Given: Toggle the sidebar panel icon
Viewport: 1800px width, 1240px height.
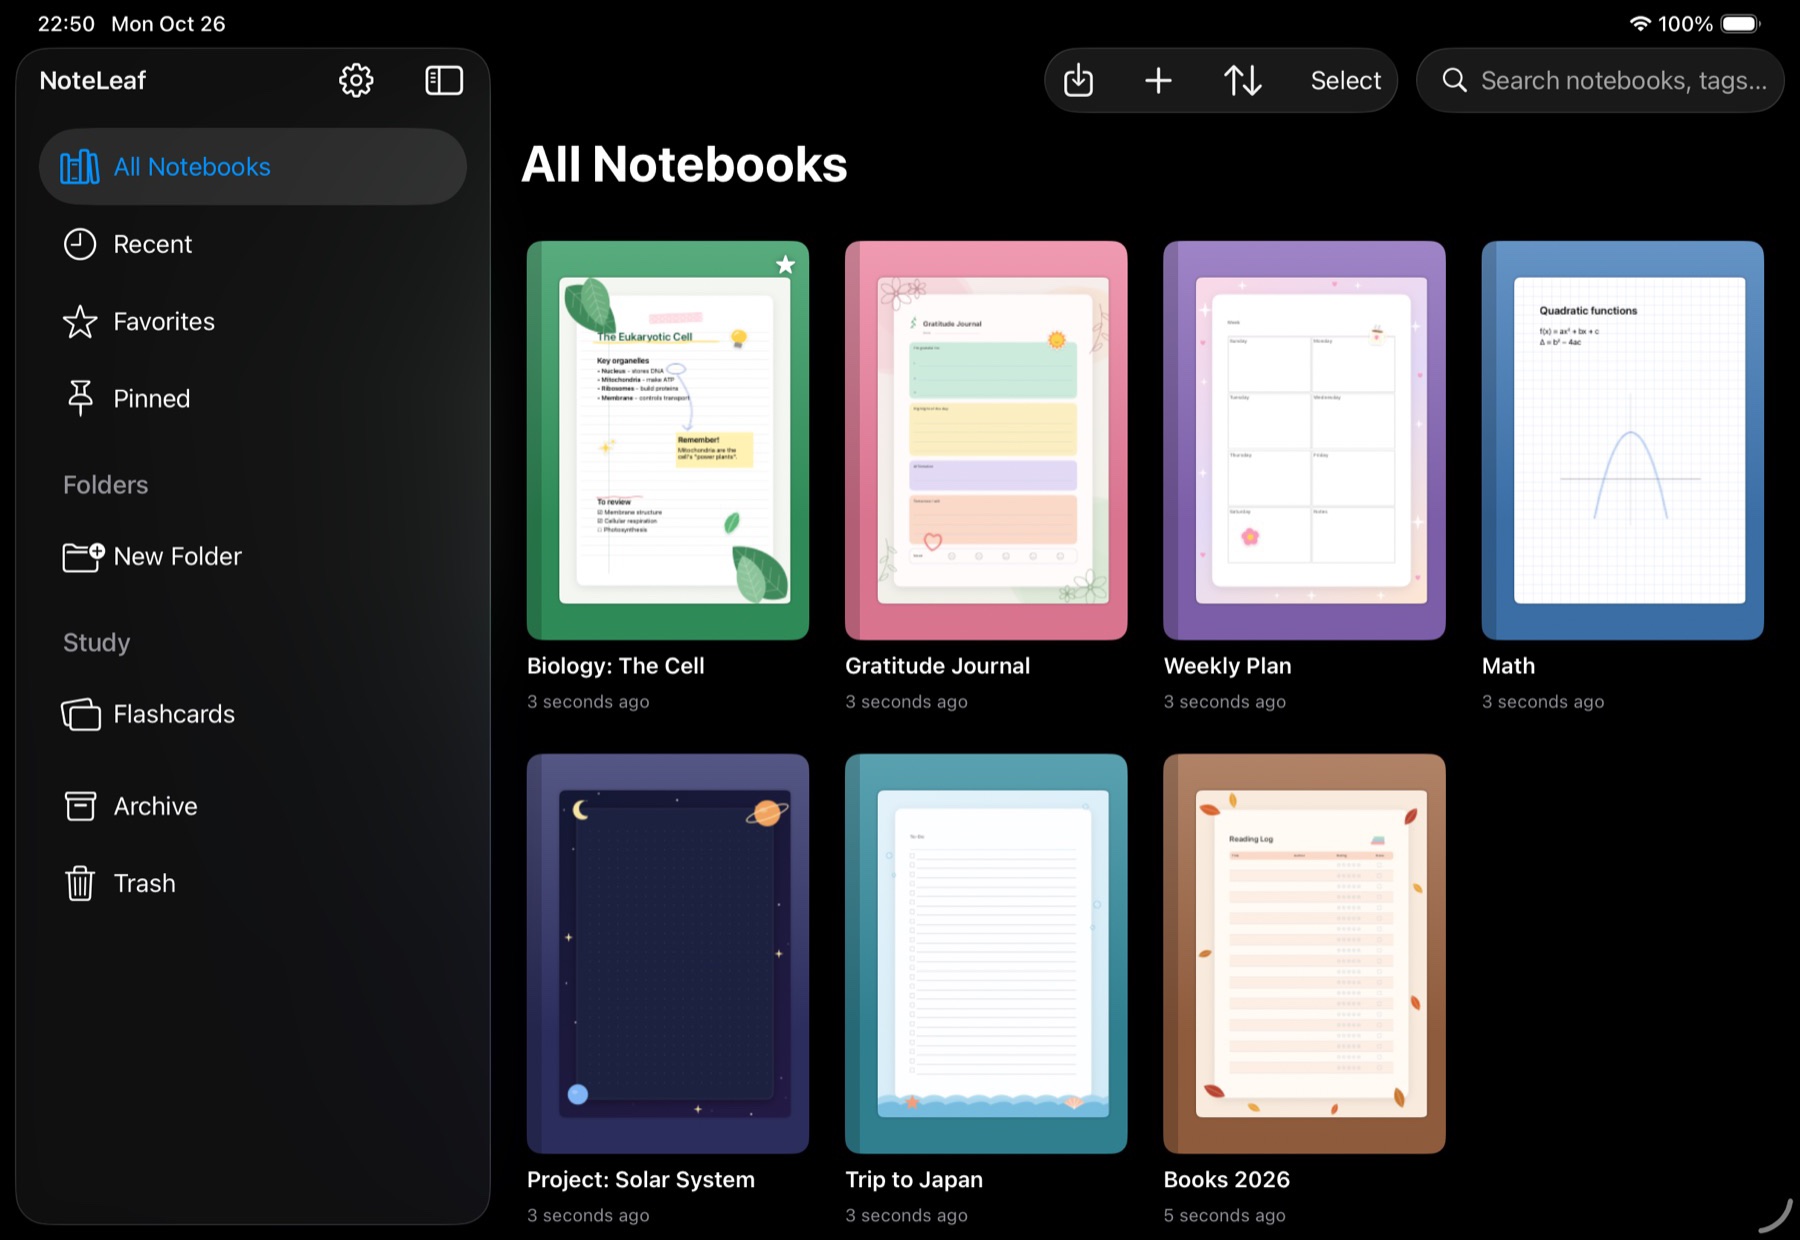Looking at the screenshot, I should pyautogui.click(x=444, y=80).
